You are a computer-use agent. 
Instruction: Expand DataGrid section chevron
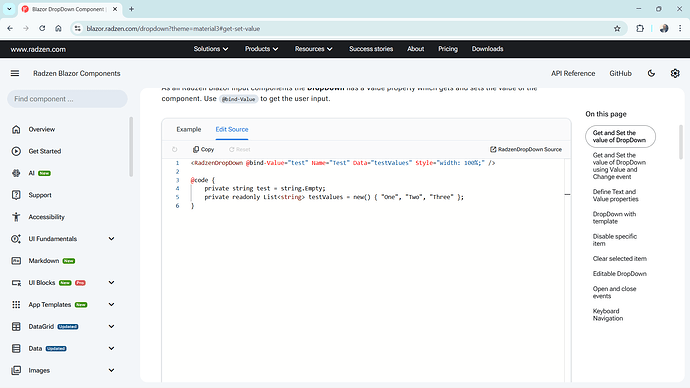(111, 326)
